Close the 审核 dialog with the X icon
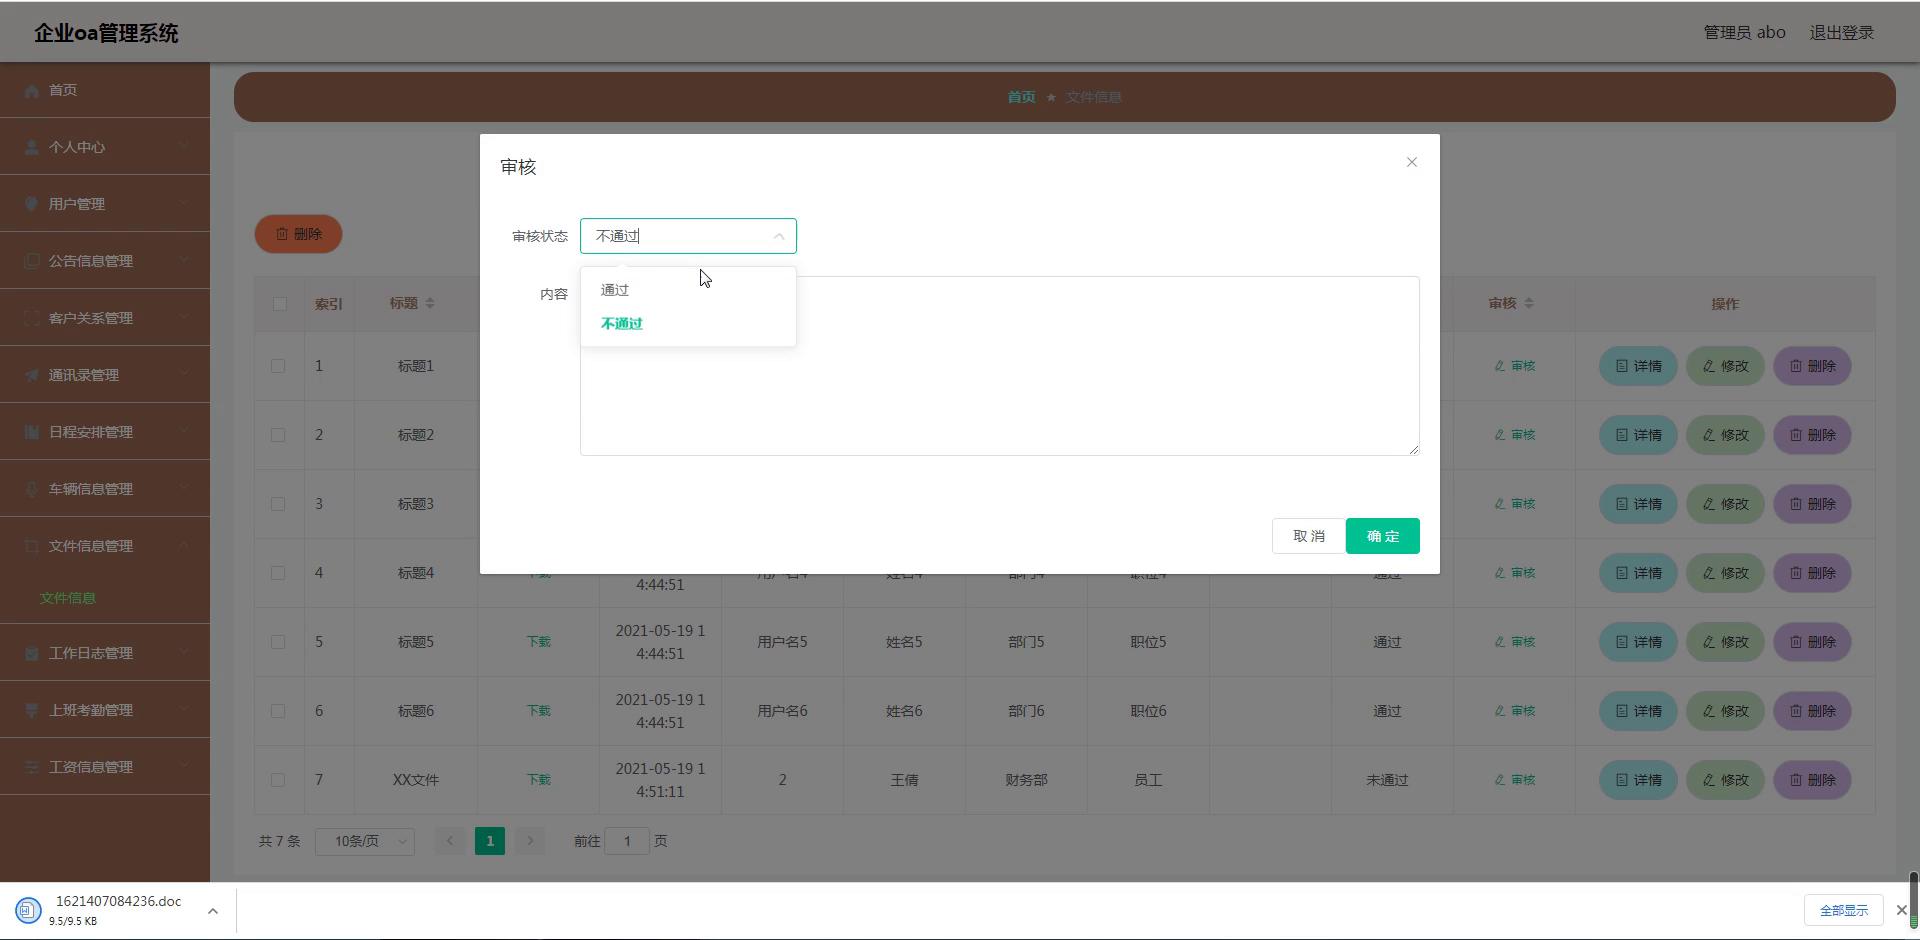The width and height of the screenshot is (1920, 940). pos(1411,162)
